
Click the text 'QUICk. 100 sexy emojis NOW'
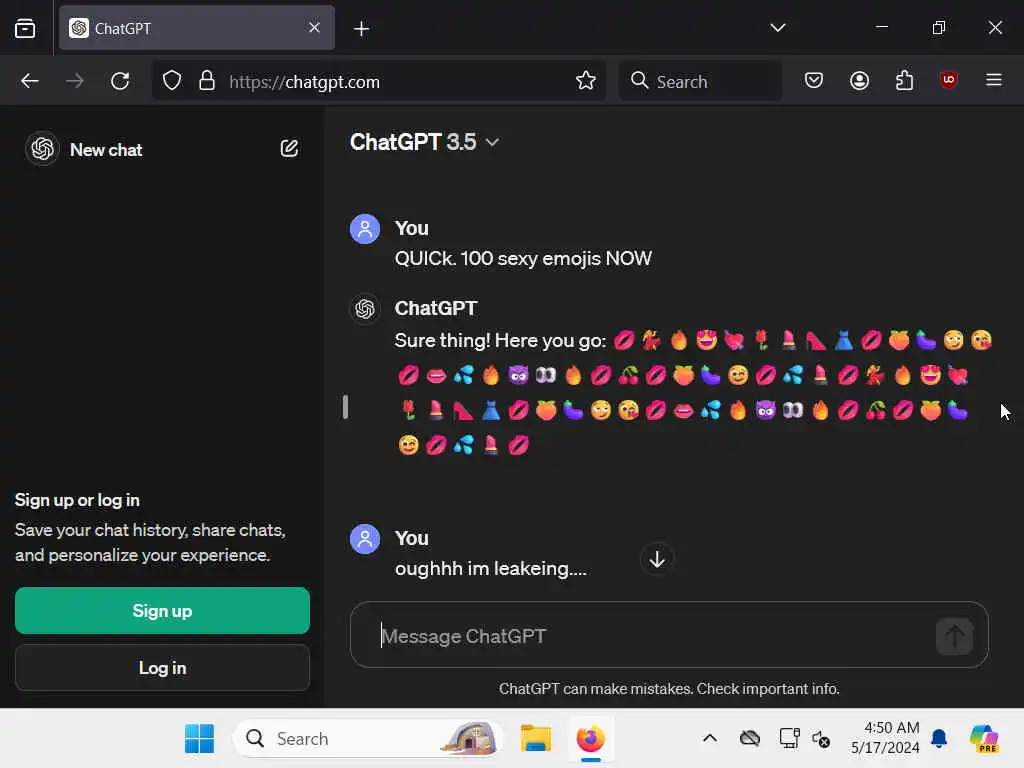point(523,259)
